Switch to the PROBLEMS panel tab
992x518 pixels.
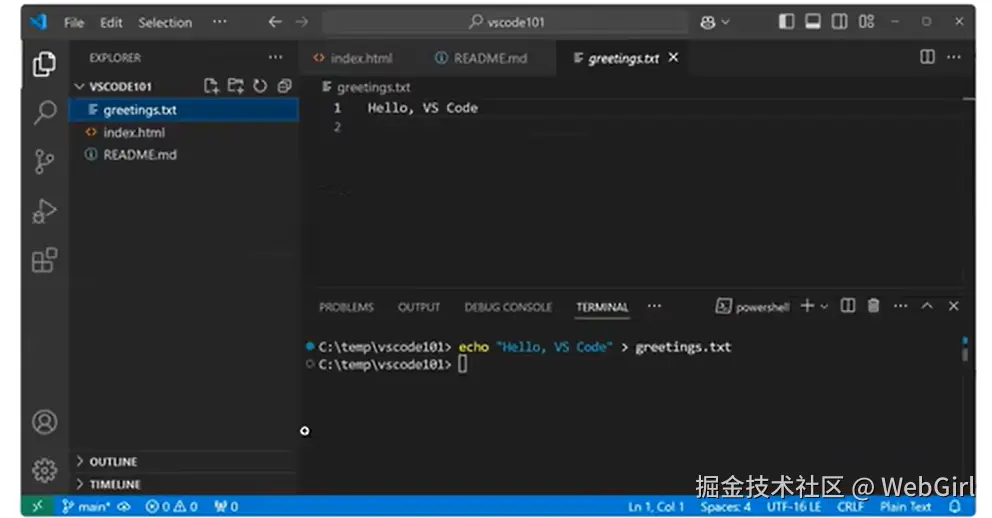tap(346, 307)
